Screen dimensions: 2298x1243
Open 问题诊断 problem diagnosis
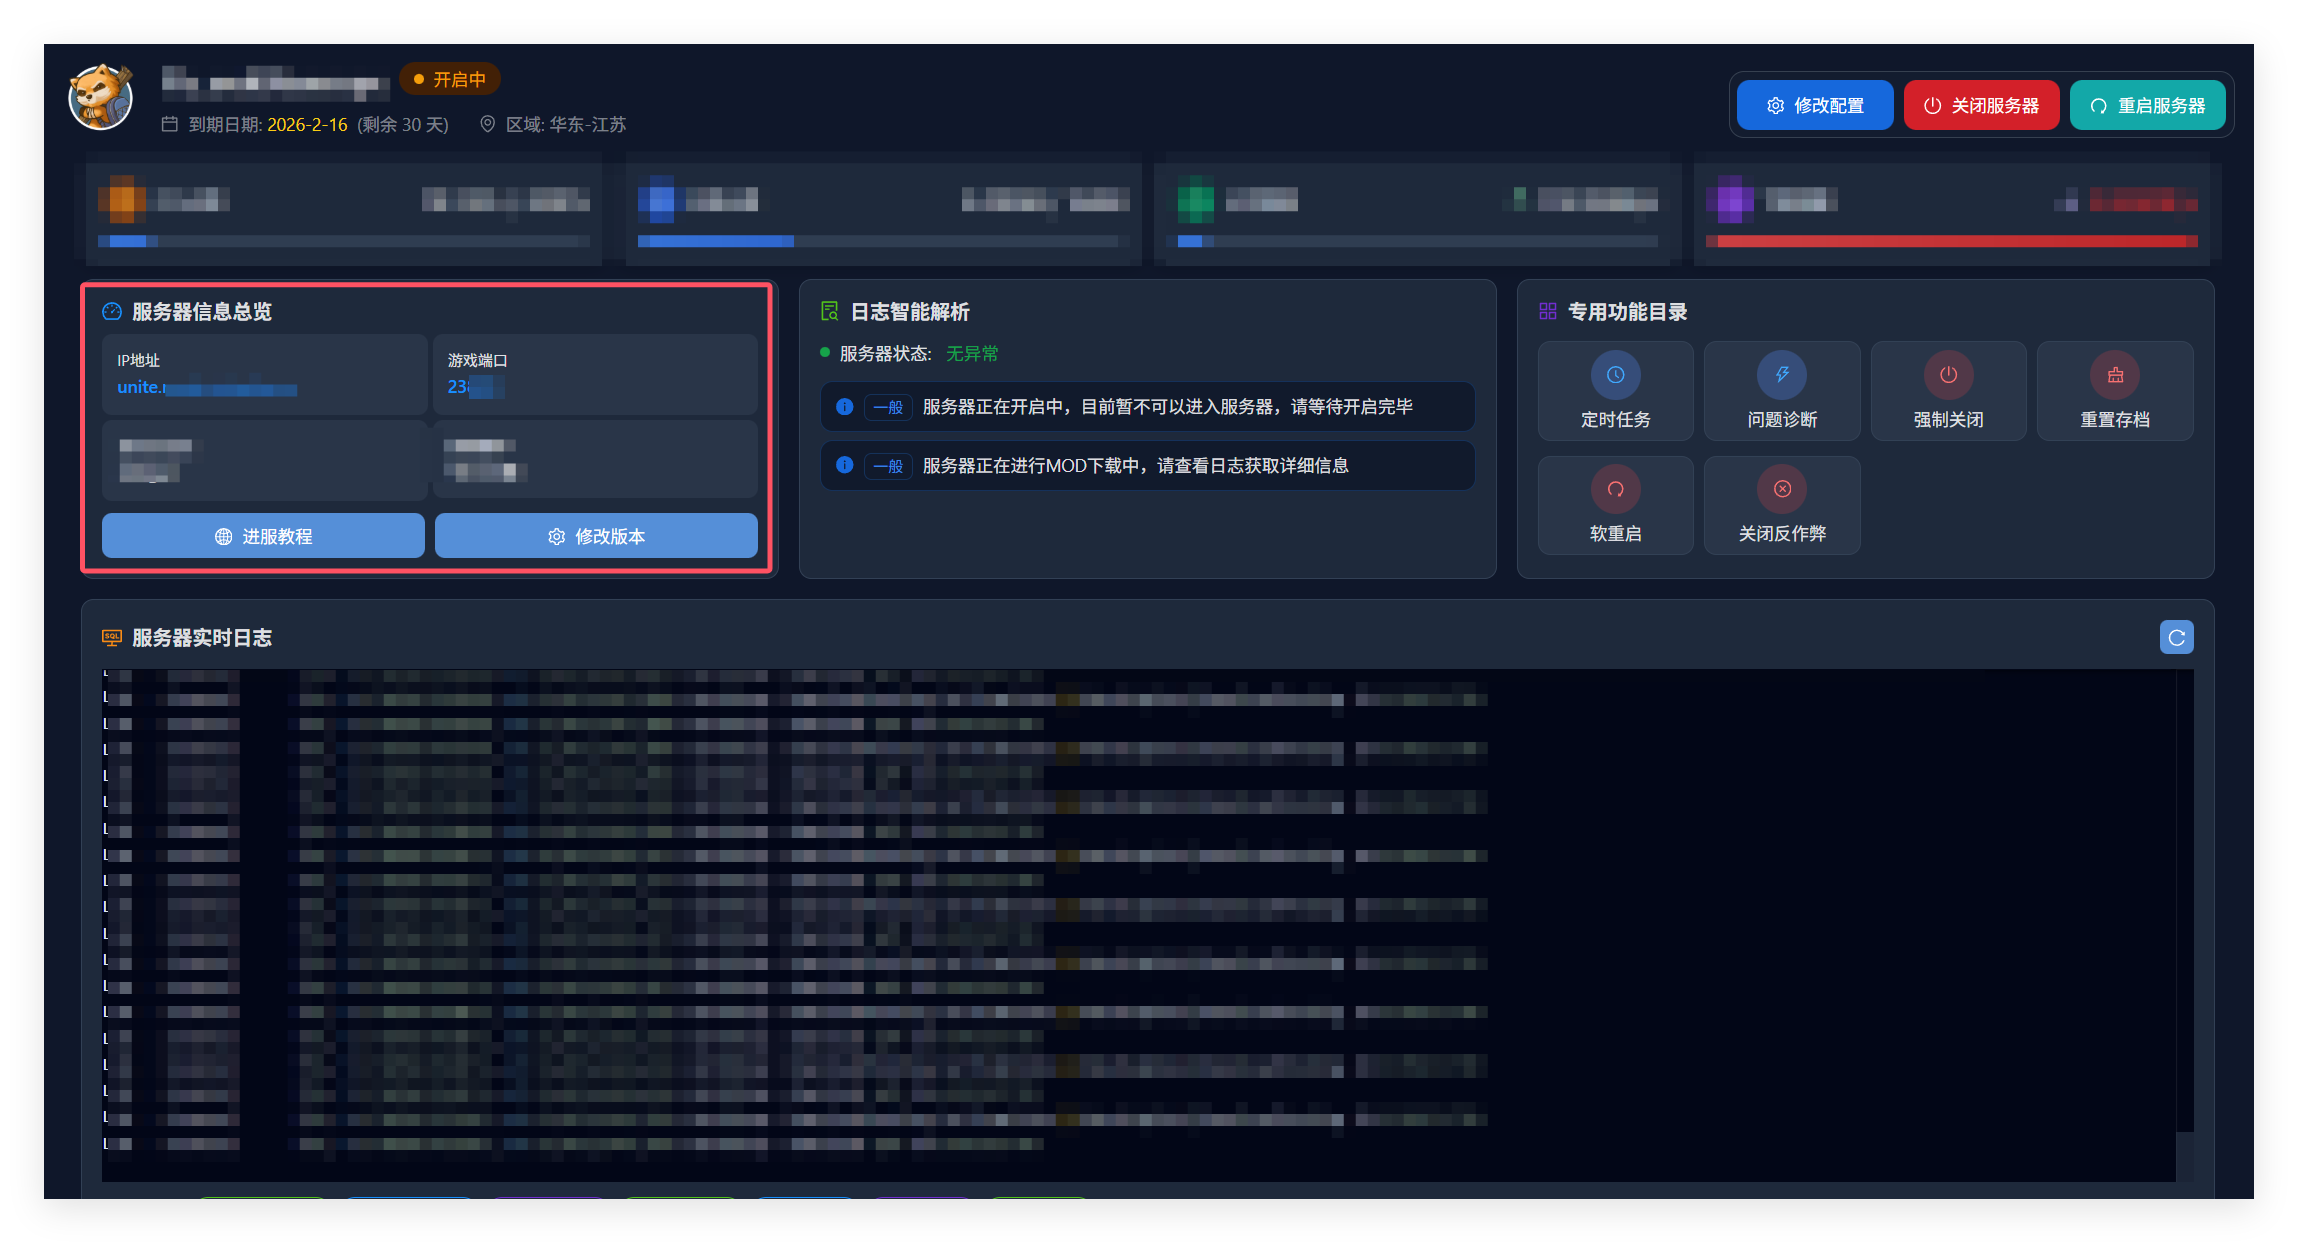[1781, 391]
